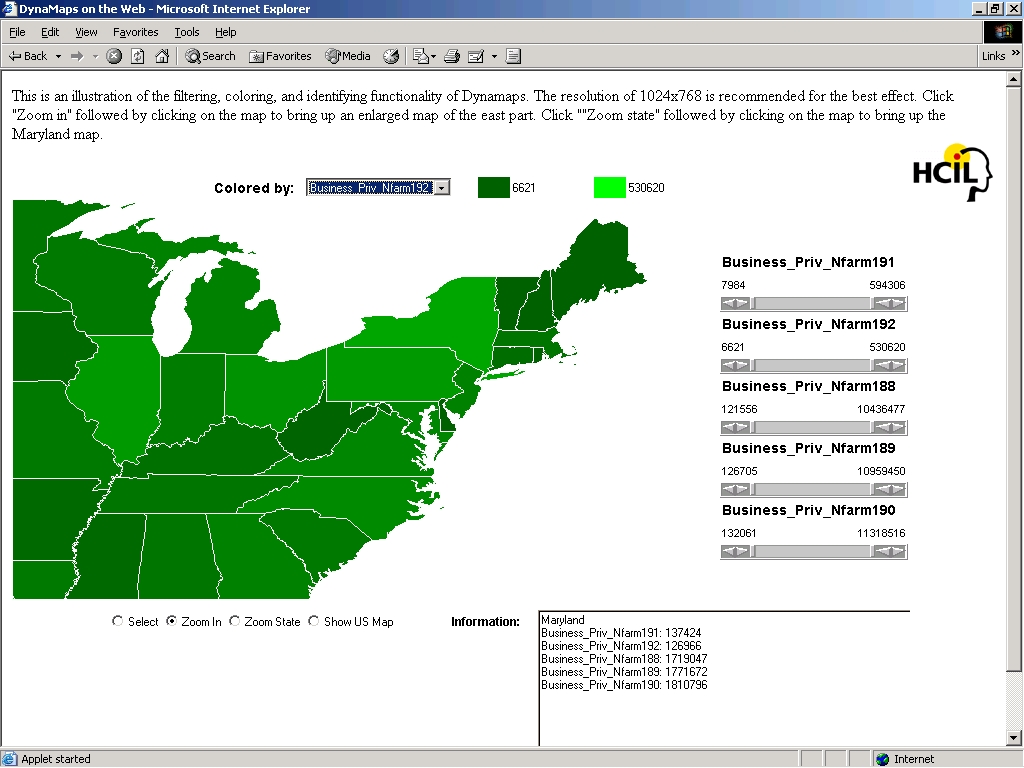Click the Business_Priv_Nfarm188 range slider bar
The image size is (1024, 768).
pyautogui.click(x=813, y=427)
